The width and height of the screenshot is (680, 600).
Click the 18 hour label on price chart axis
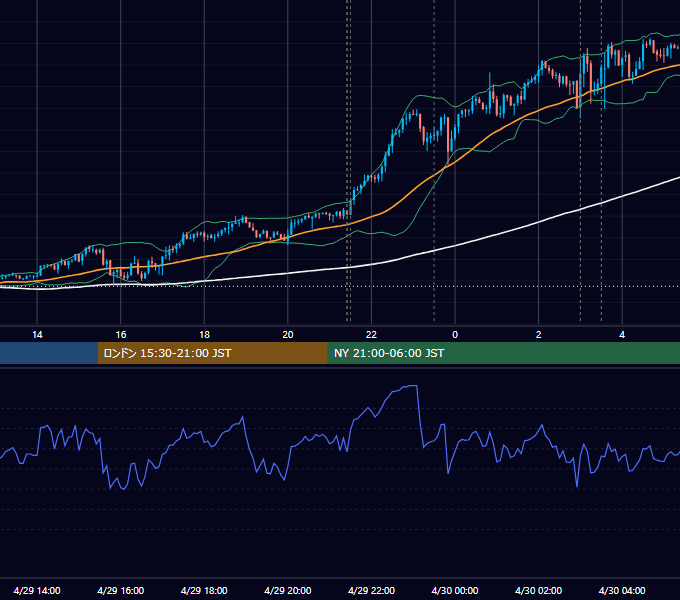coord(204,335)
